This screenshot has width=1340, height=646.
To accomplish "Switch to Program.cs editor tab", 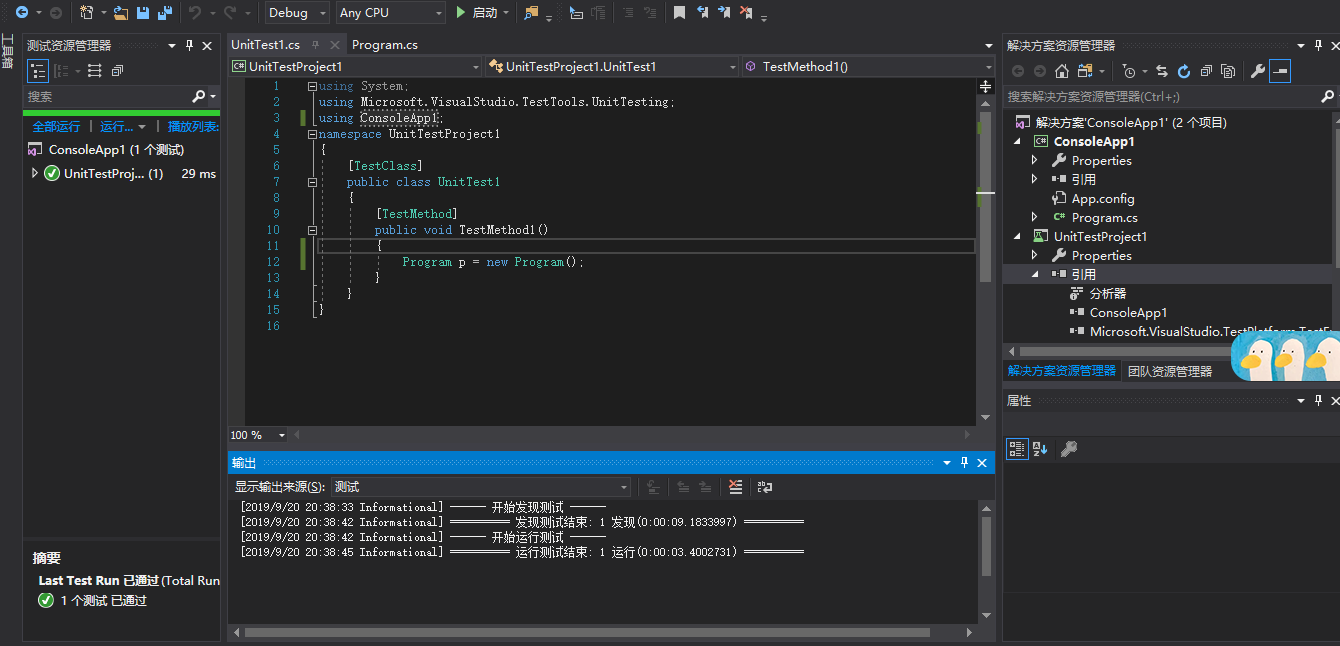I will pos(385,45).
